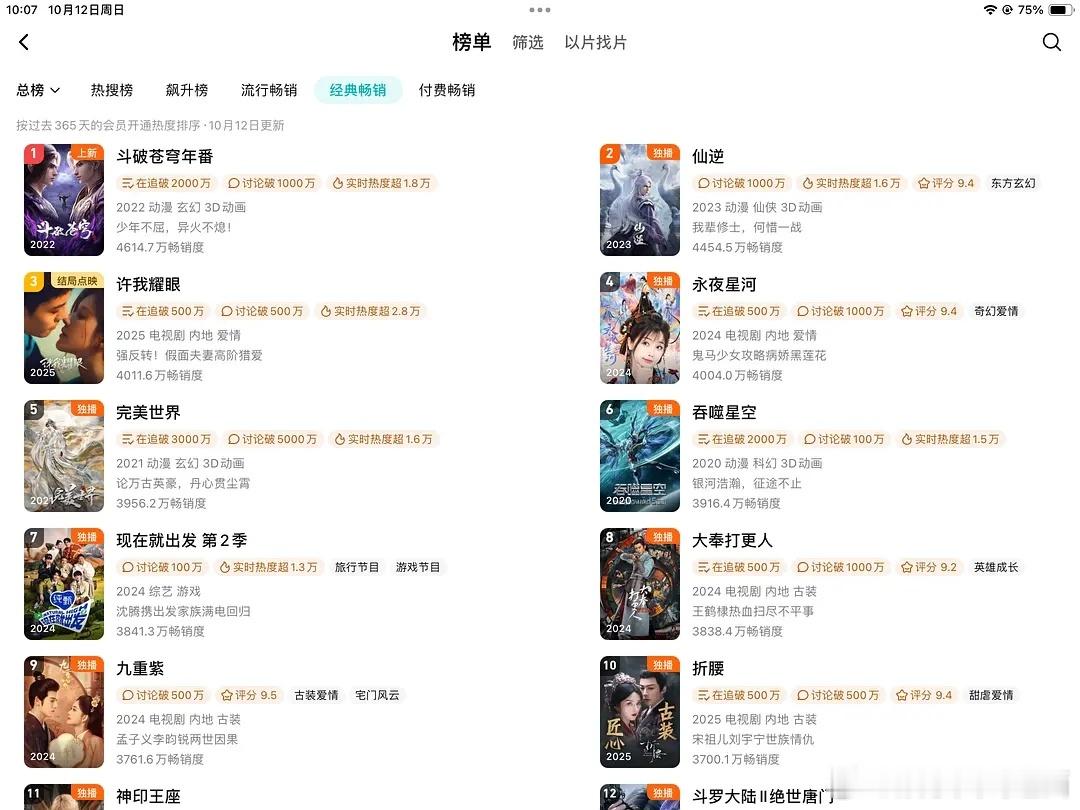
Task: Open search with magnifier icon
Action: coord(1051,43)
